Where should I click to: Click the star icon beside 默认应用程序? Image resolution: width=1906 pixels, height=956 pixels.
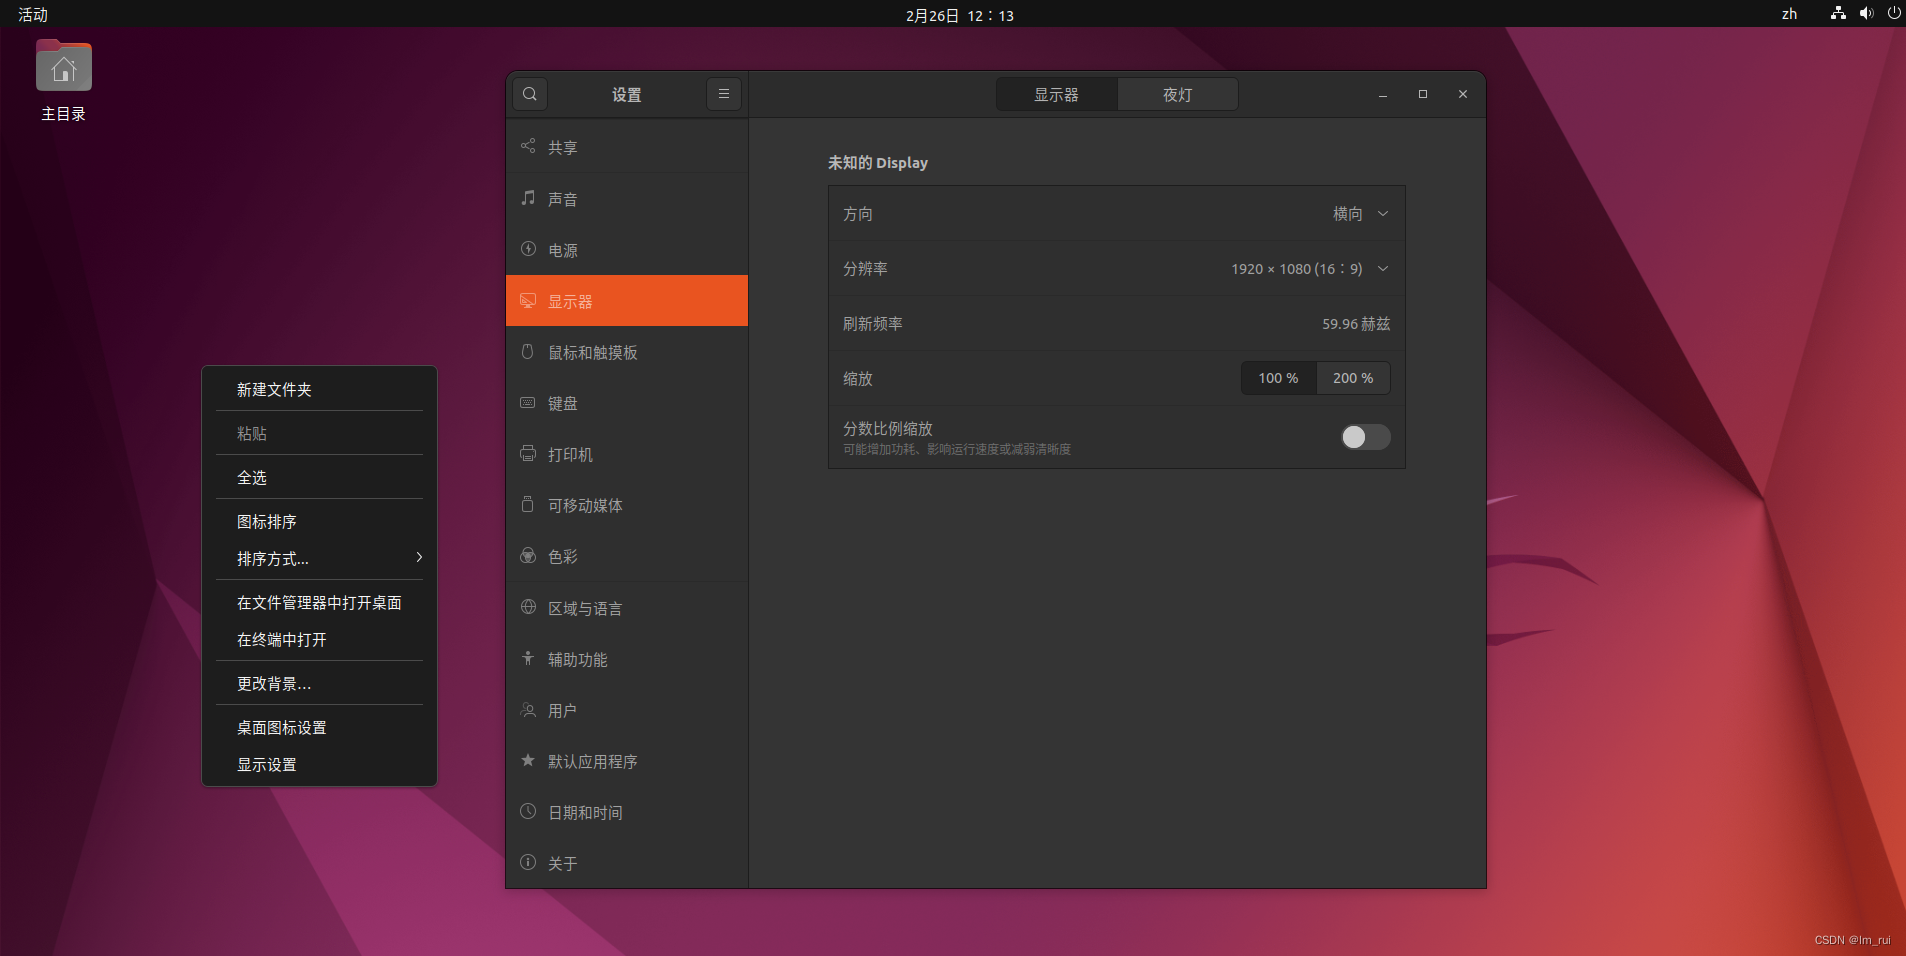528,760
